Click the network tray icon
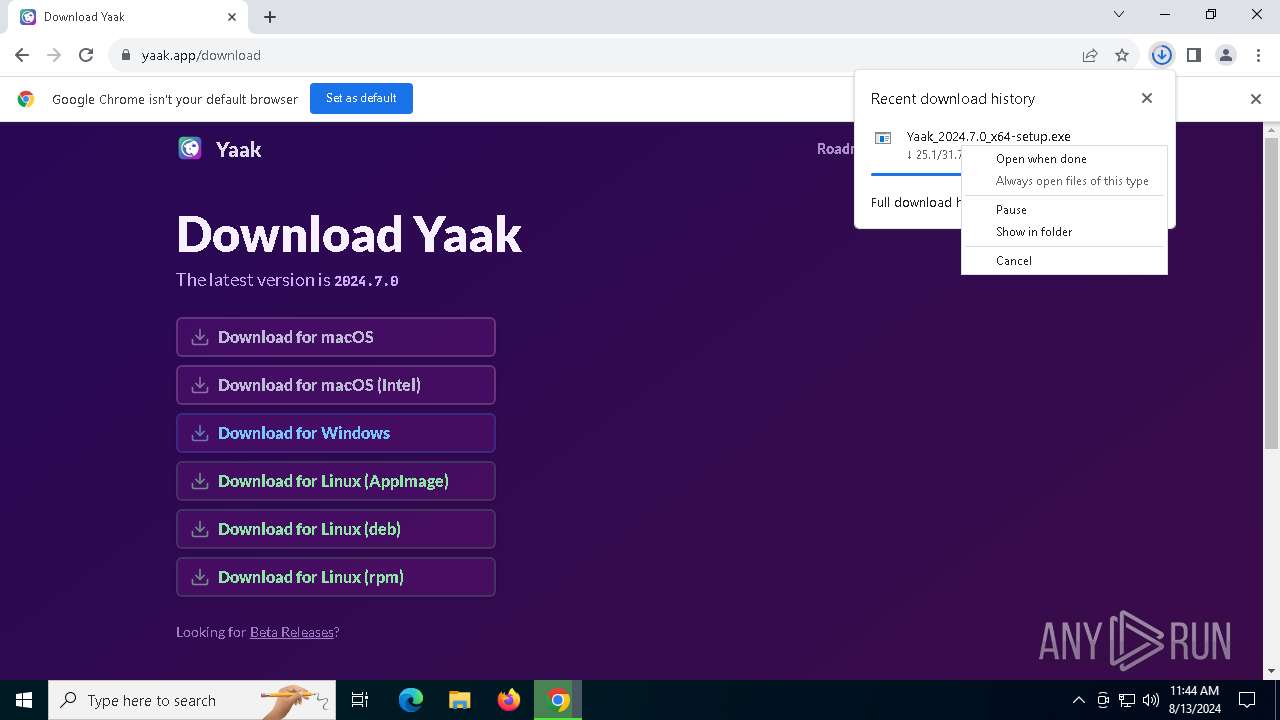This screenshot has height=720, width=1280. [x=1127, y=700]
